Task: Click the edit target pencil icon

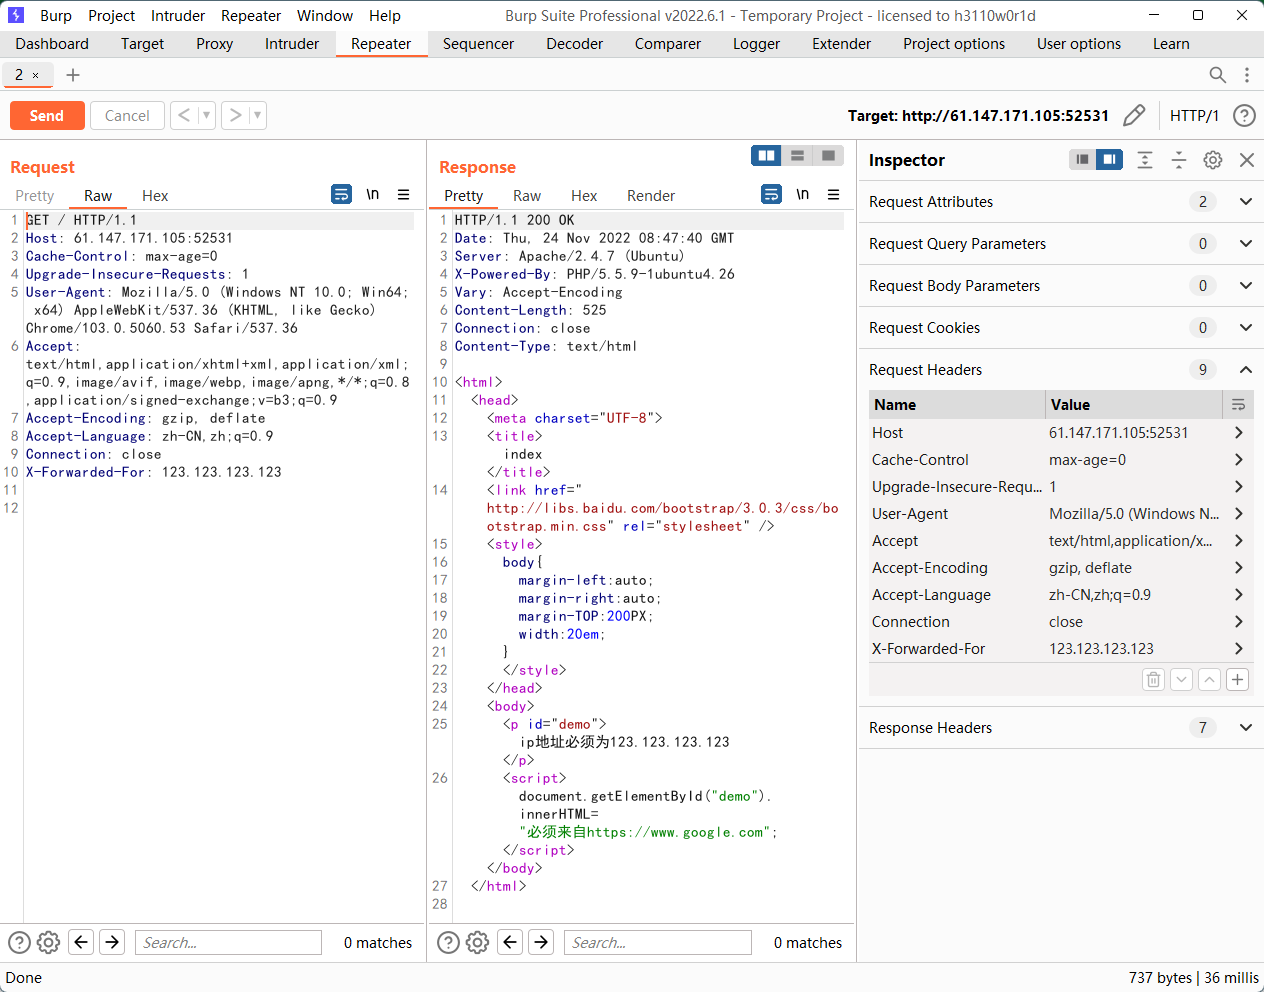Action: 1133,116
